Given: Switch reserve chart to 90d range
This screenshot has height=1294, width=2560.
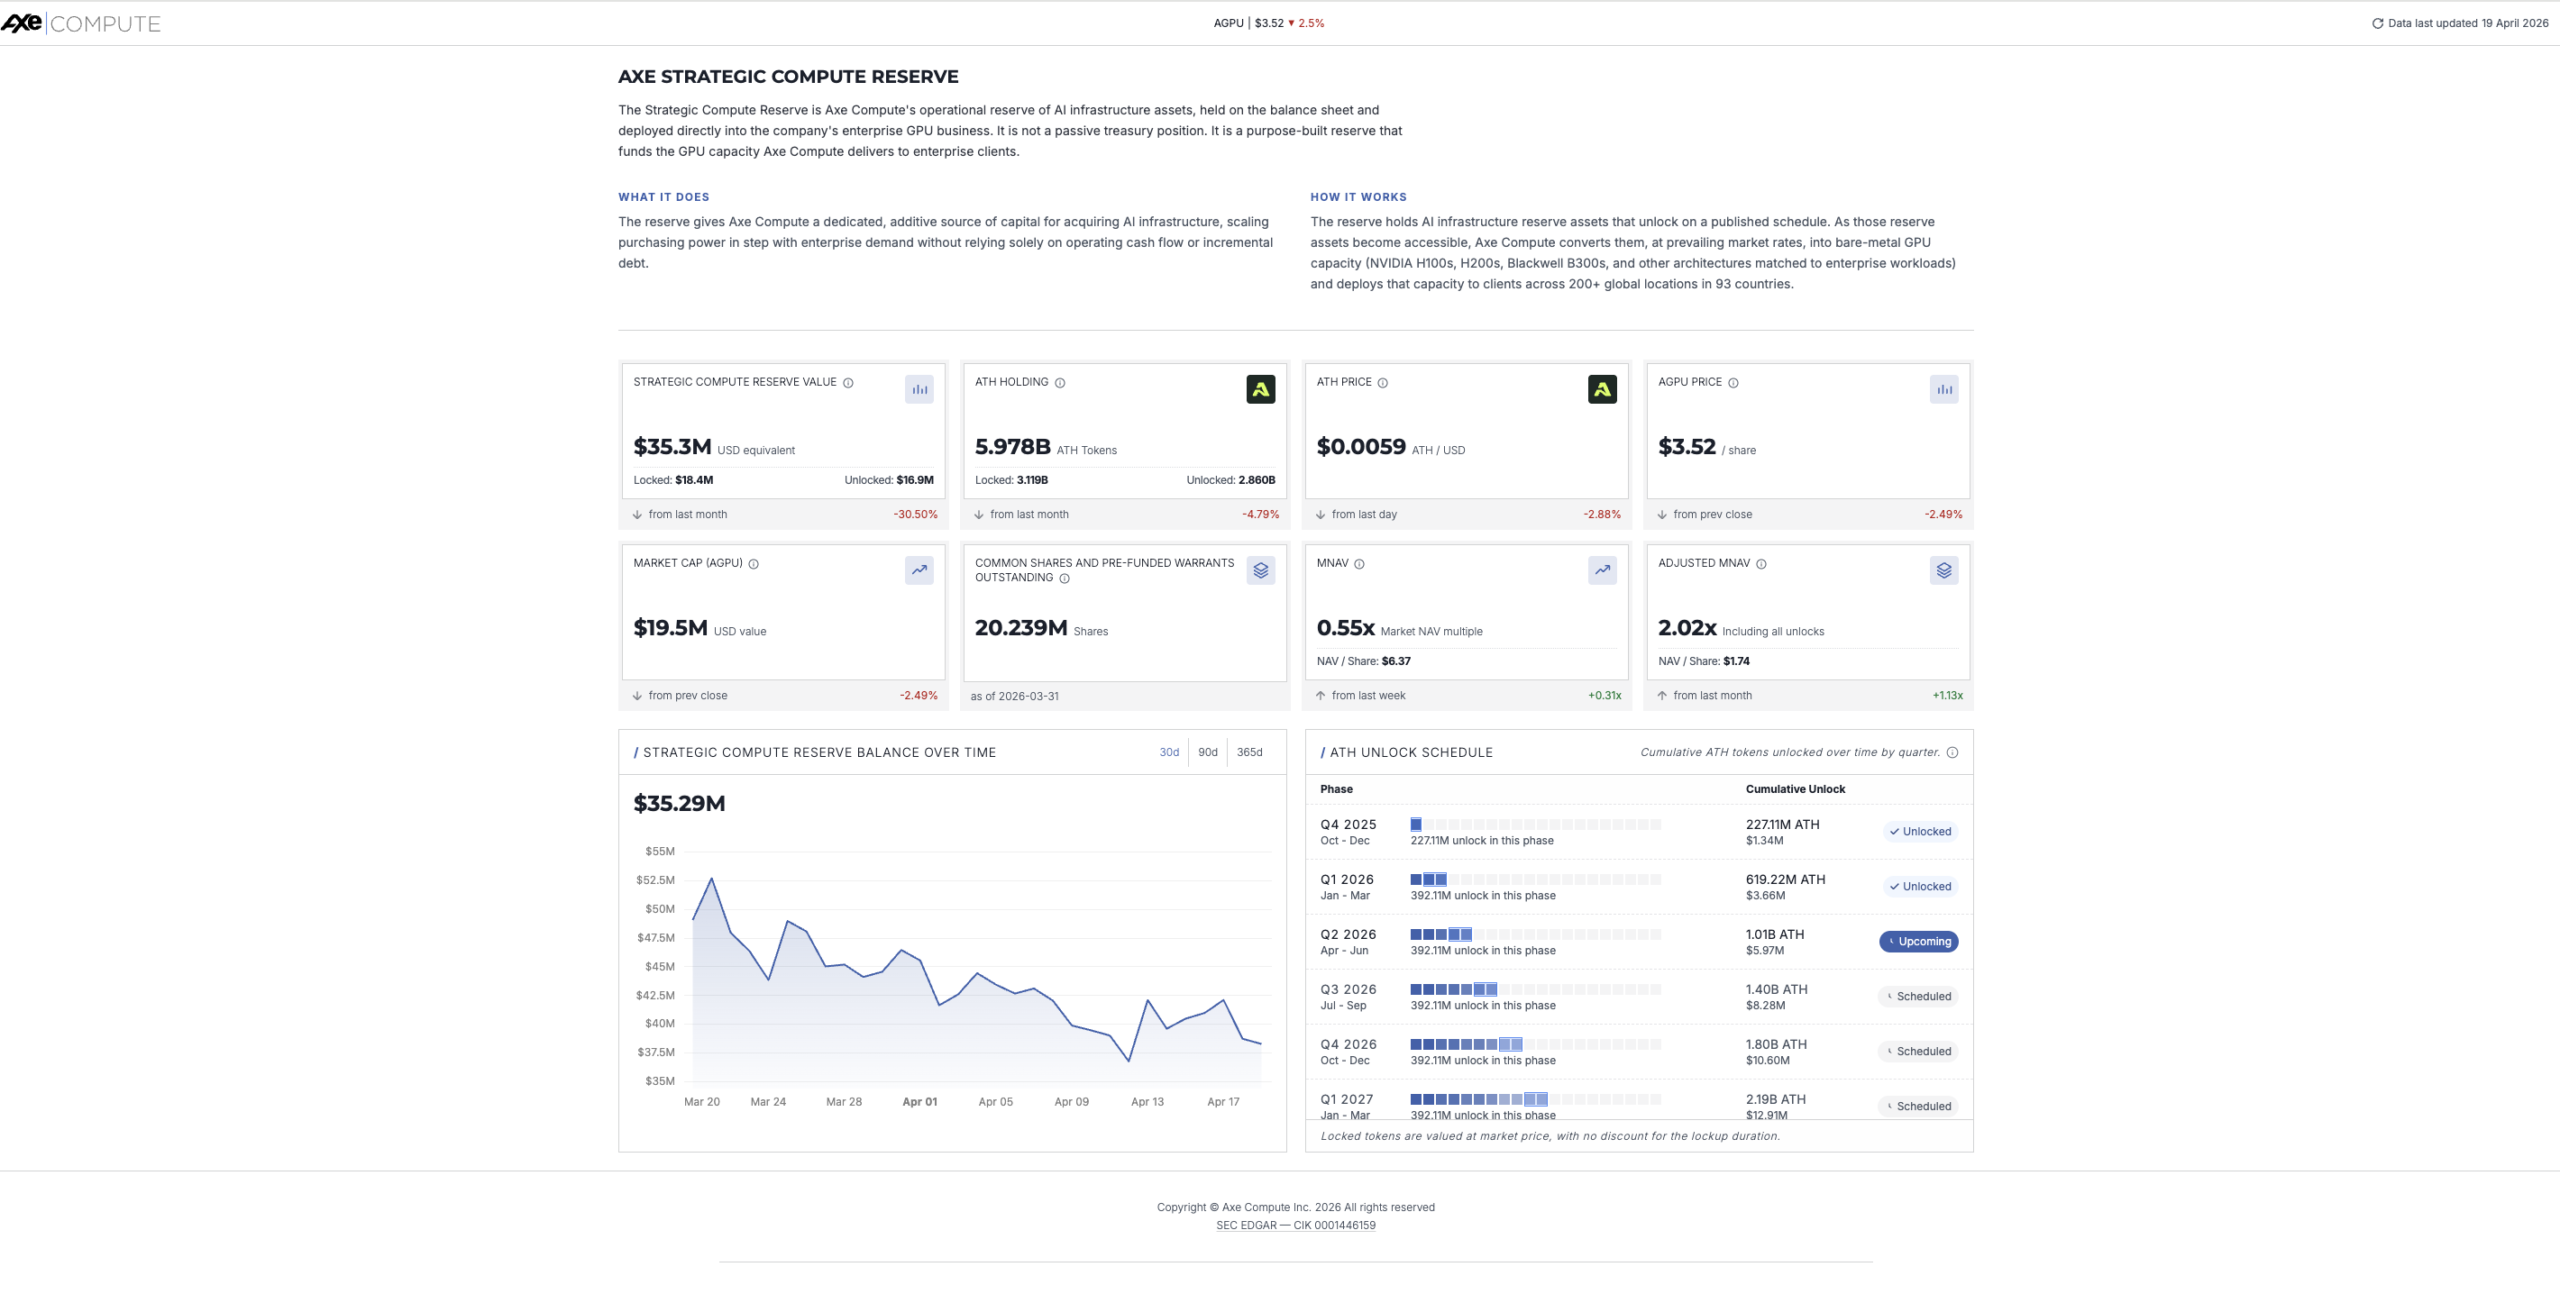Looking at the screenshot, I should click(1207, 752).
